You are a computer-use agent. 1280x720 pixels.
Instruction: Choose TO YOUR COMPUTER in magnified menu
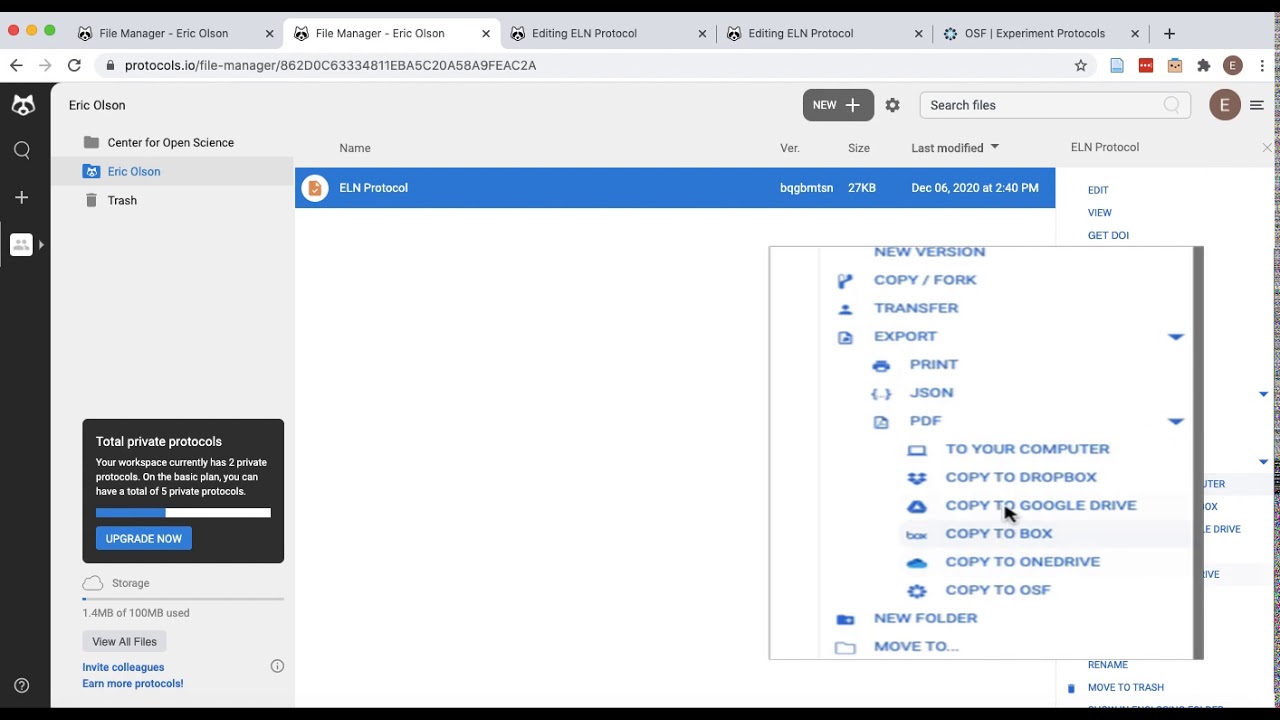[1028, 450]
